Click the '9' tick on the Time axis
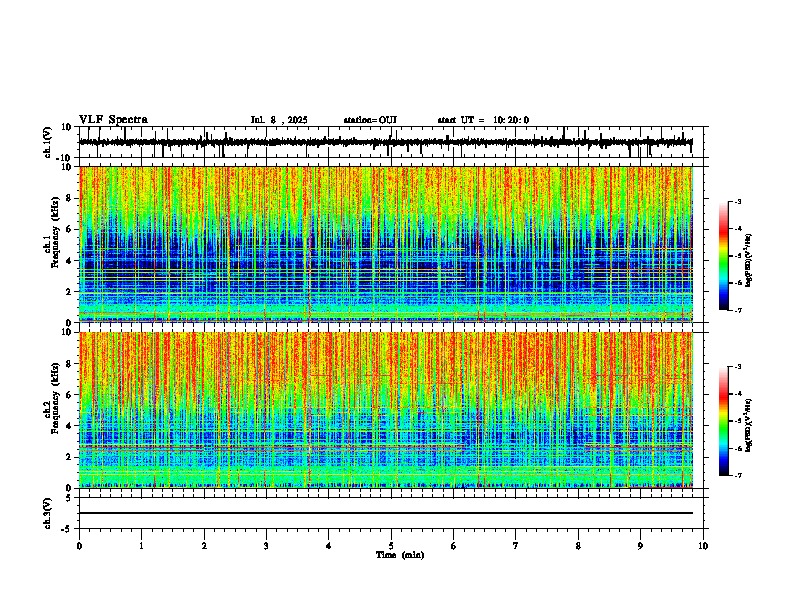The width and height of the screenshot is (792, 612). tap(640, 546)
